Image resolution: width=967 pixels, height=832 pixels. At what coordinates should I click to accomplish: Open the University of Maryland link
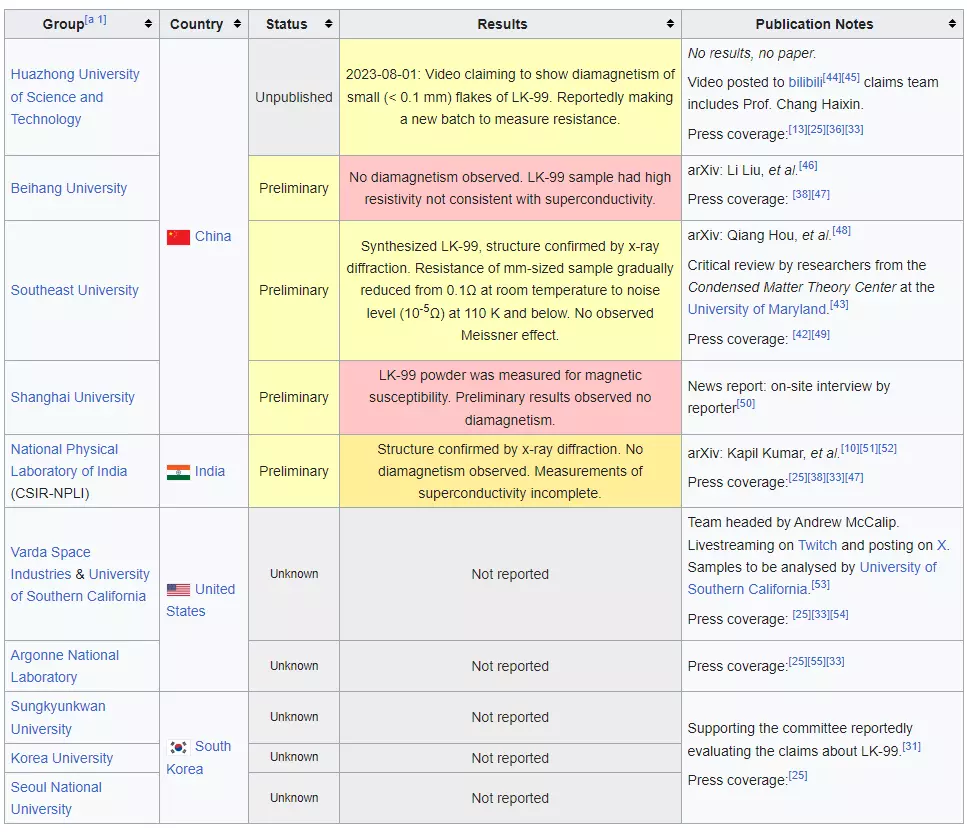click(x=758, y=309)
